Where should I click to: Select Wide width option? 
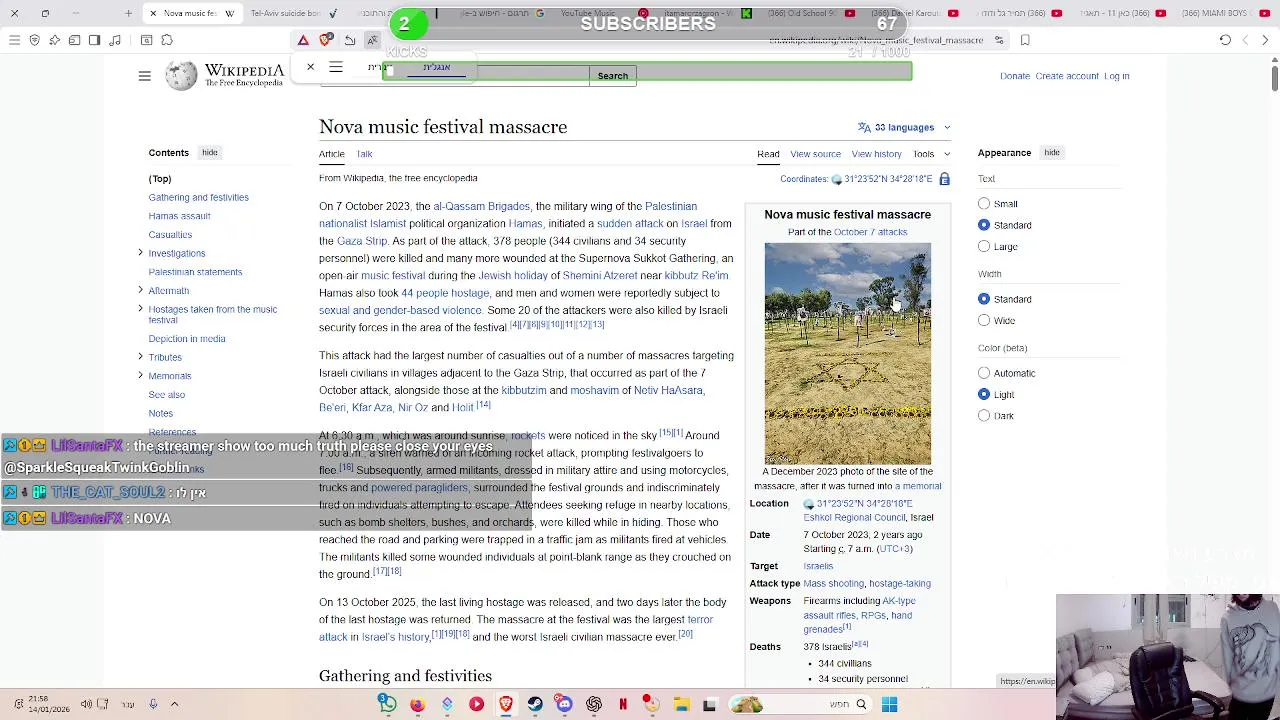click(984, 321)
